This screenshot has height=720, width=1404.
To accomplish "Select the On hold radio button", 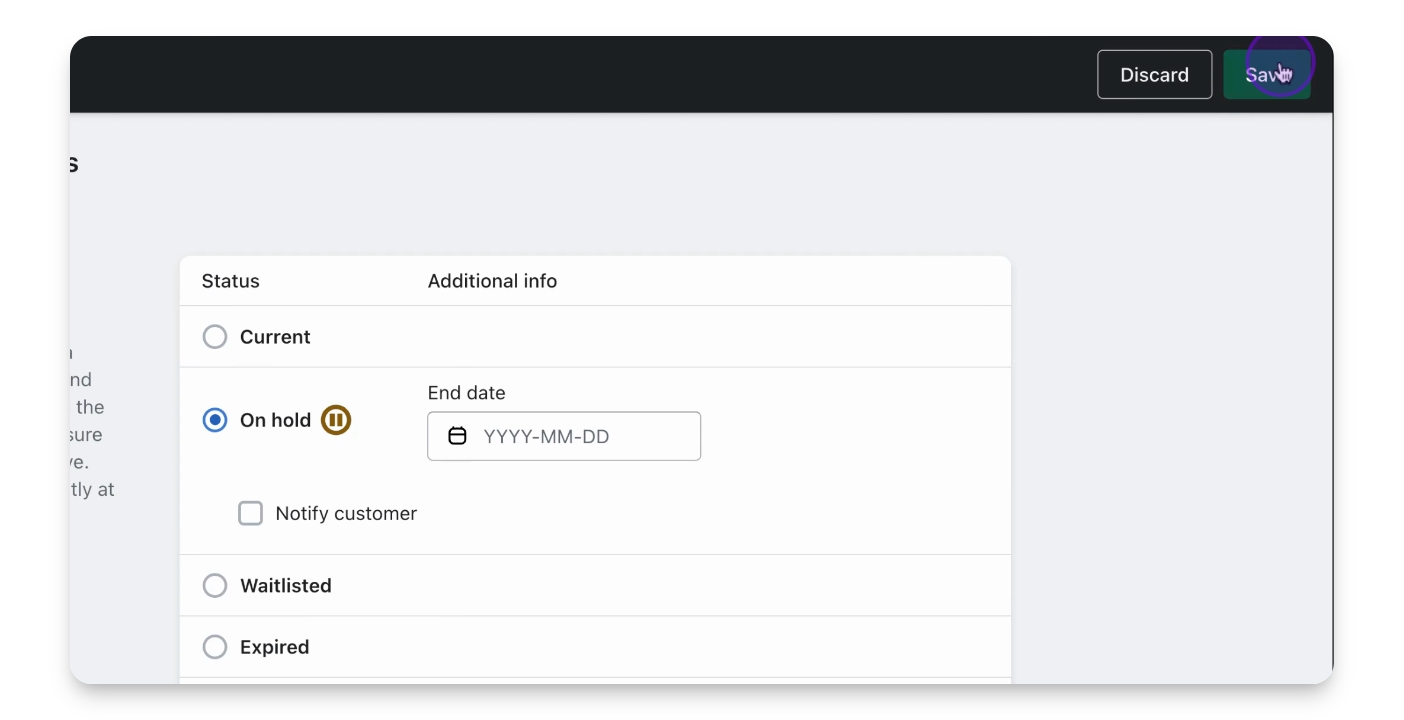I will [x=215, y=420].
